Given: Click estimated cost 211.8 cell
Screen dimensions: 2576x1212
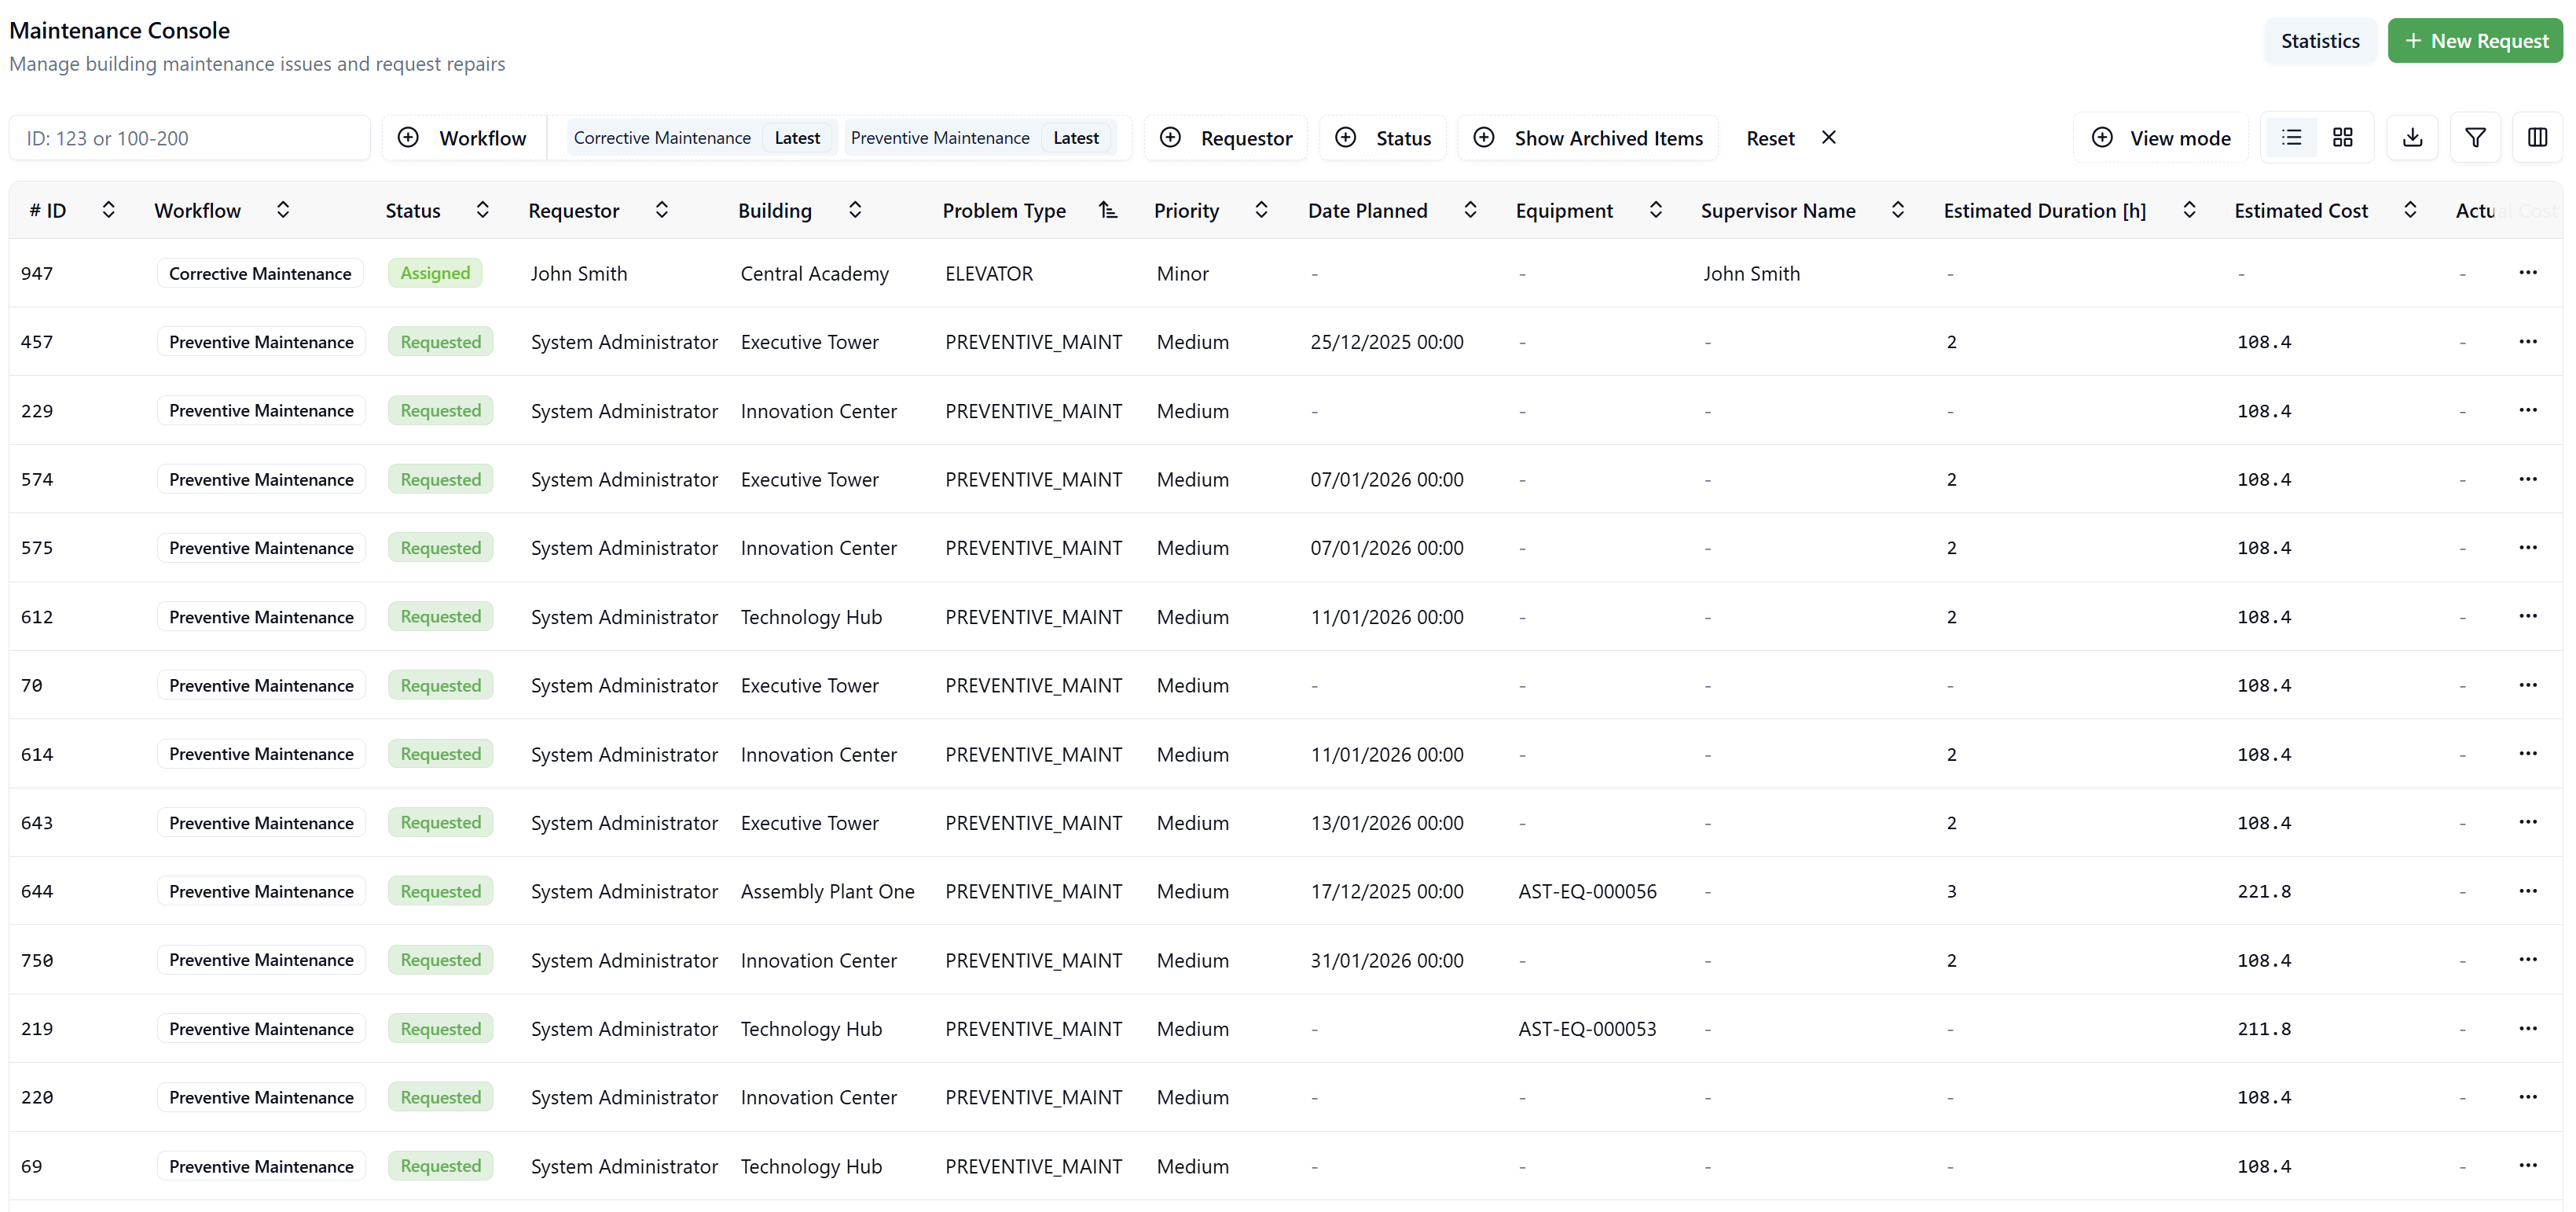Looking at the screenshot, I should 2264,1029.
